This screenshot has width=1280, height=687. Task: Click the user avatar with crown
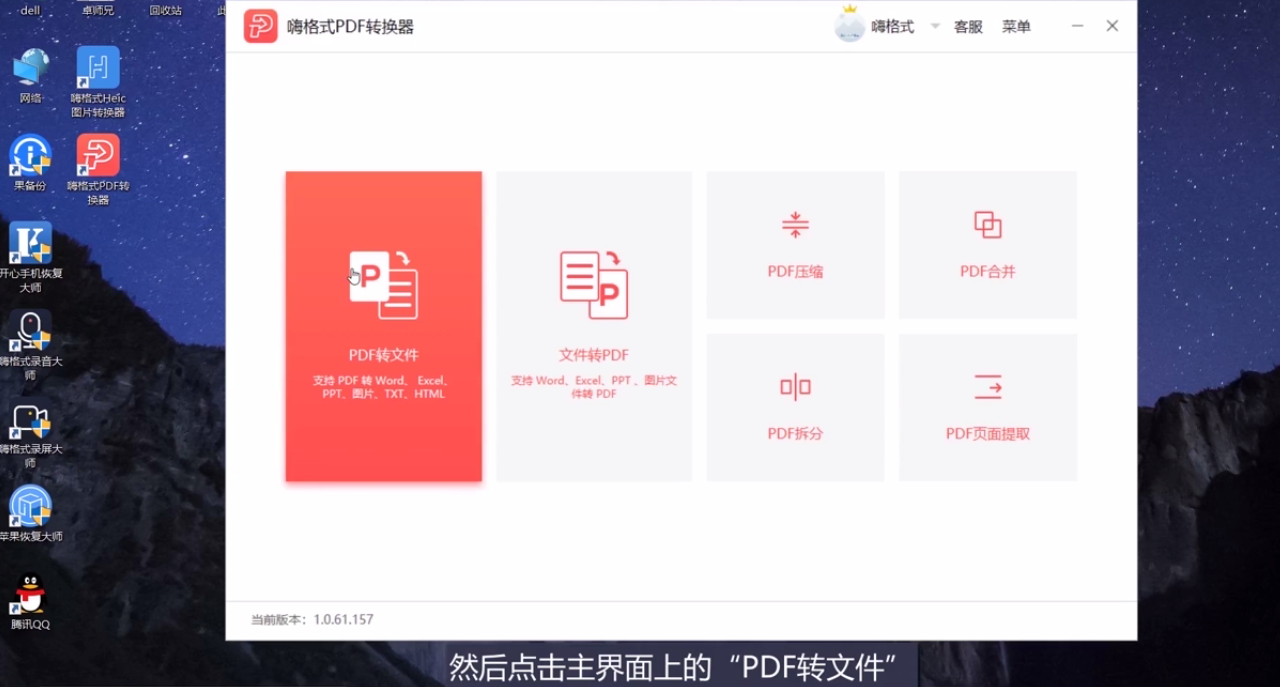pyautogui.click(x=850, y=25)
